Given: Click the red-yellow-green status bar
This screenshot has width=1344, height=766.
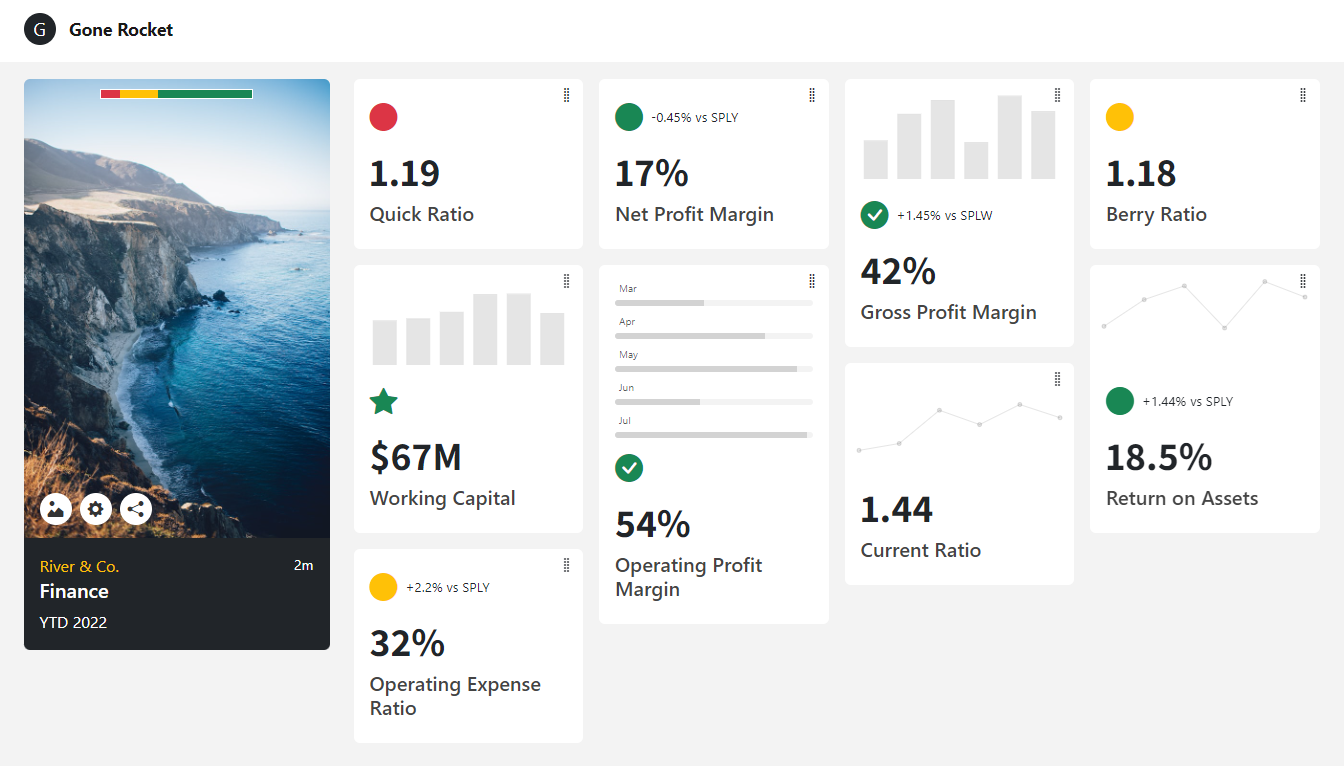Looking at the screenshot, I should pyautogui.click(x=176, y=94).
